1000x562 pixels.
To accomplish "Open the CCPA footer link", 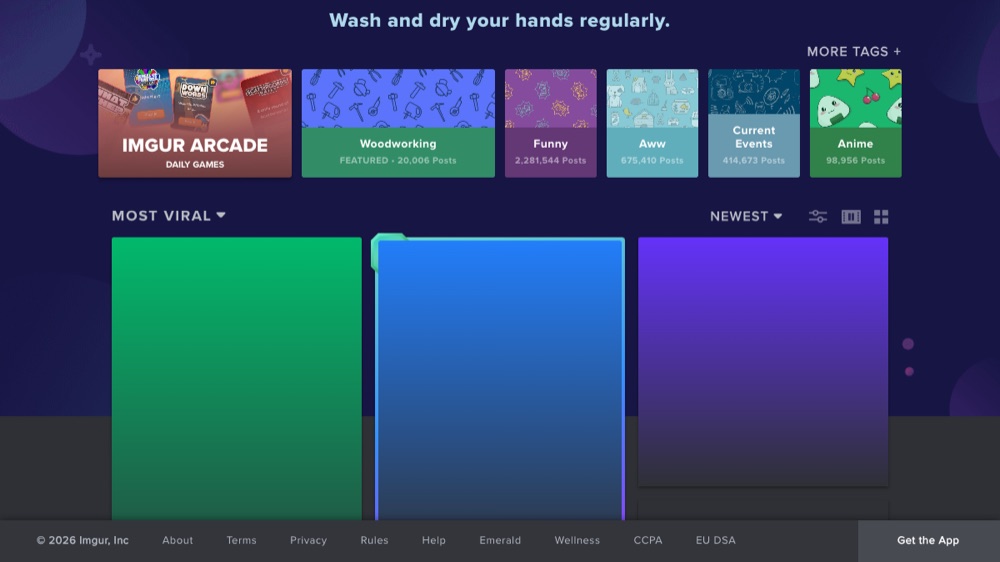I will tap(648, 540).
